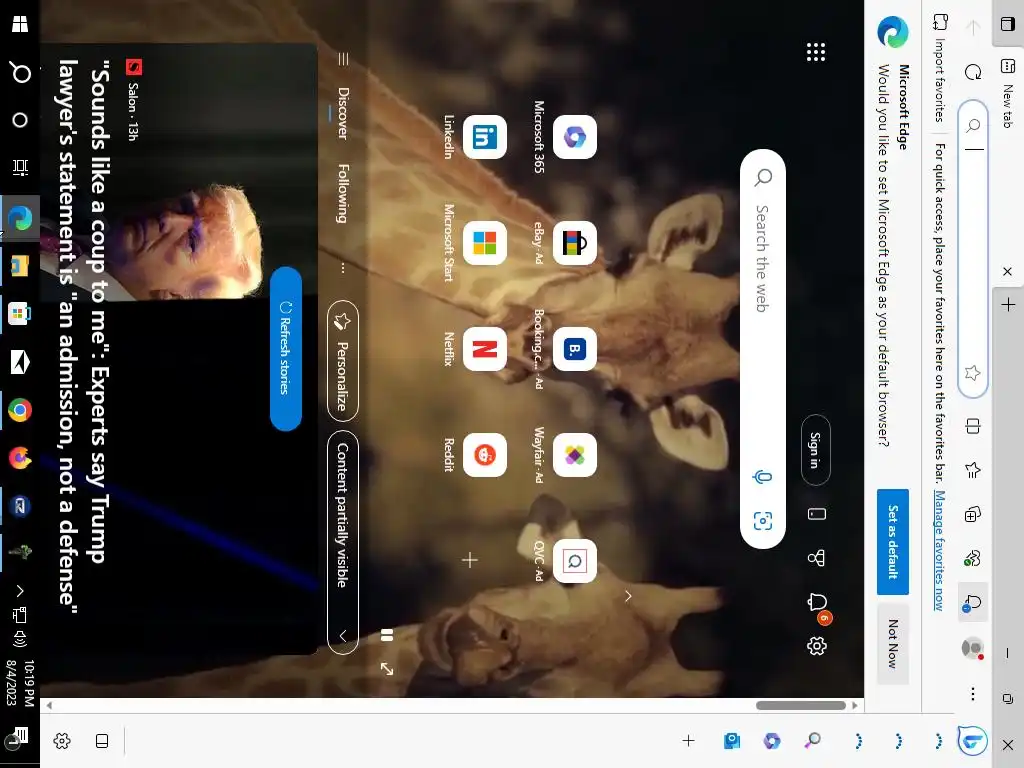Open the Tab actions menu

coord(1008,24)
